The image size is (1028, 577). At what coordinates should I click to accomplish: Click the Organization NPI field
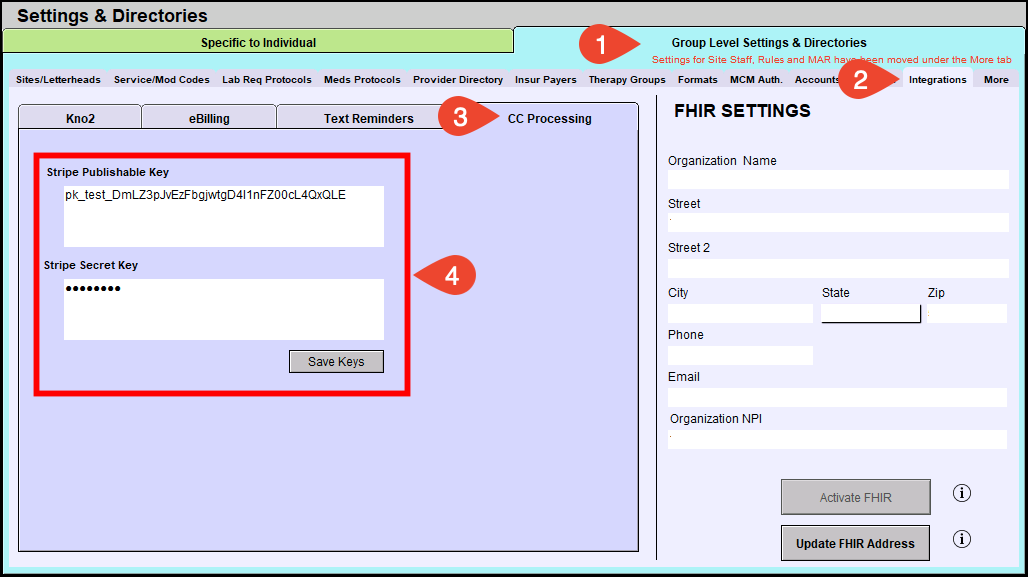point(838,440)
